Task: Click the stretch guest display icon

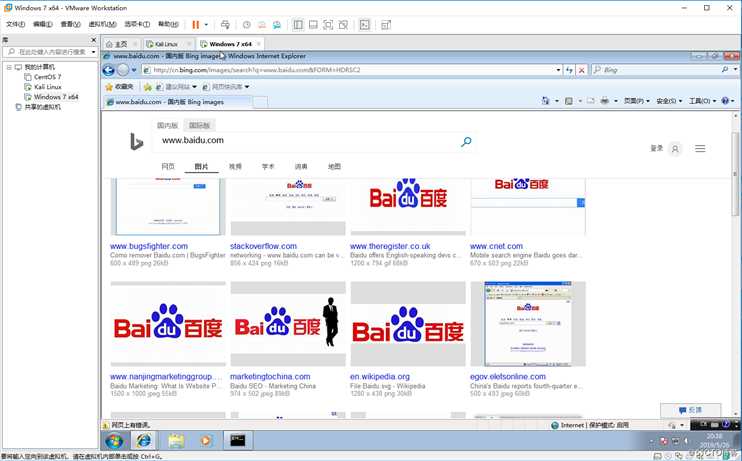Action: click(x=386, y=25)
